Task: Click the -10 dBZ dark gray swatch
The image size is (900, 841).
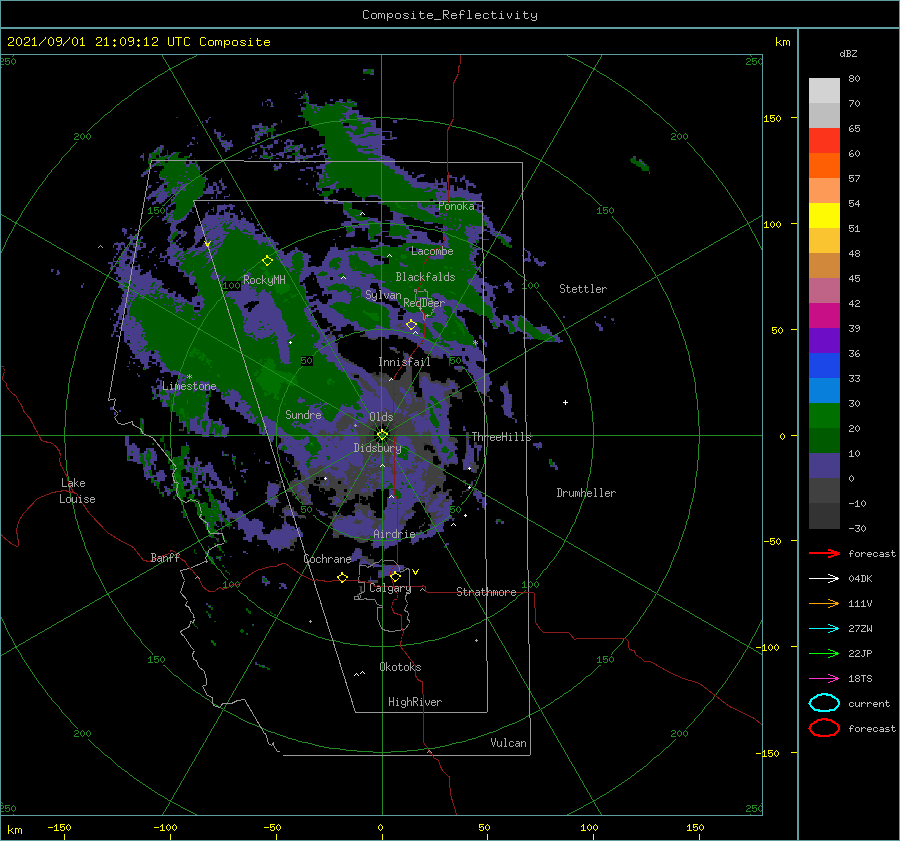Action: [824, 516]
